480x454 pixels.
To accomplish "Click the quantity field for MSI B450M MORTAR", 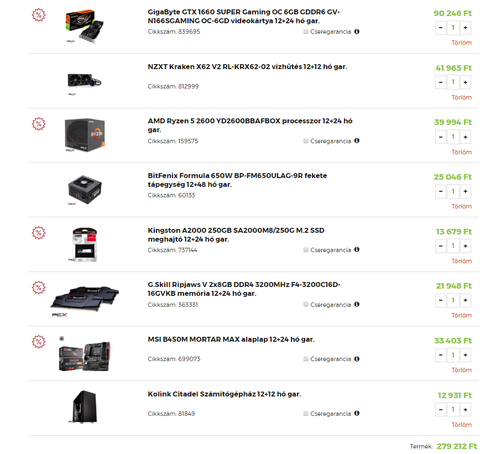I will click(x=453, y=355).
